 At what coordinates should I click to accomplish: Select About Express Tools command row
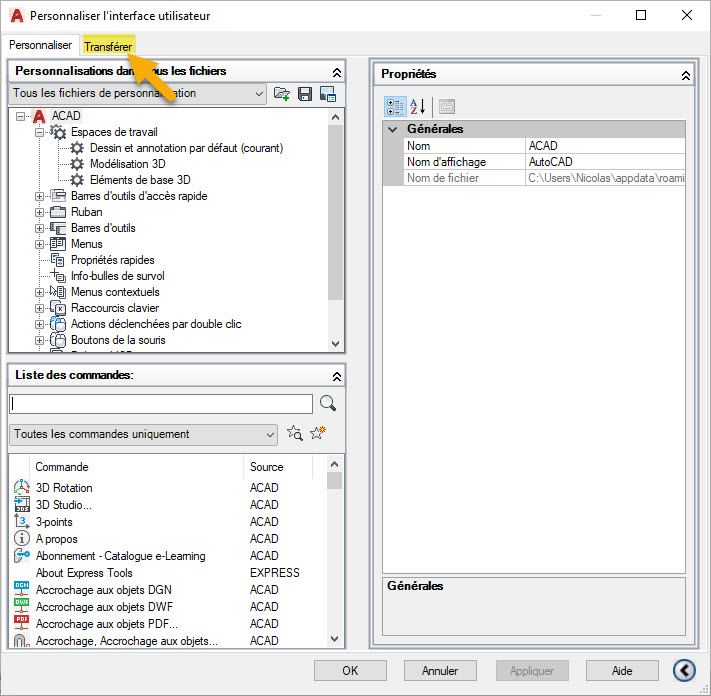pos(168,573)
